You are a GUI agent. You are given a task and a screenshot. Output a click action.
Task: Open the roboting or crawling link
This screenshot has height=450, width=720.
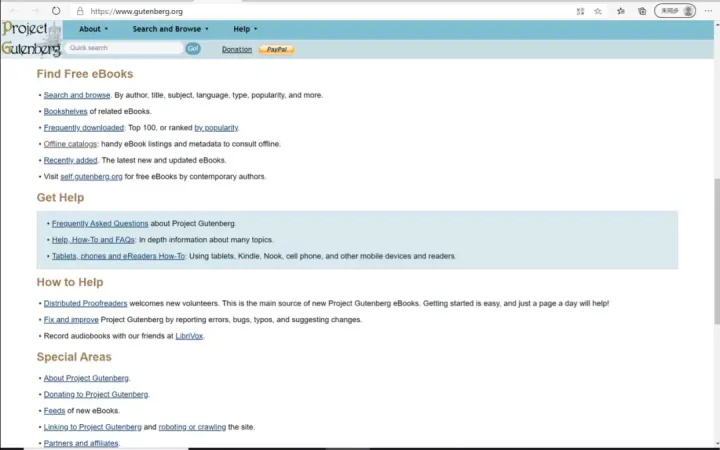pos(192,427)
